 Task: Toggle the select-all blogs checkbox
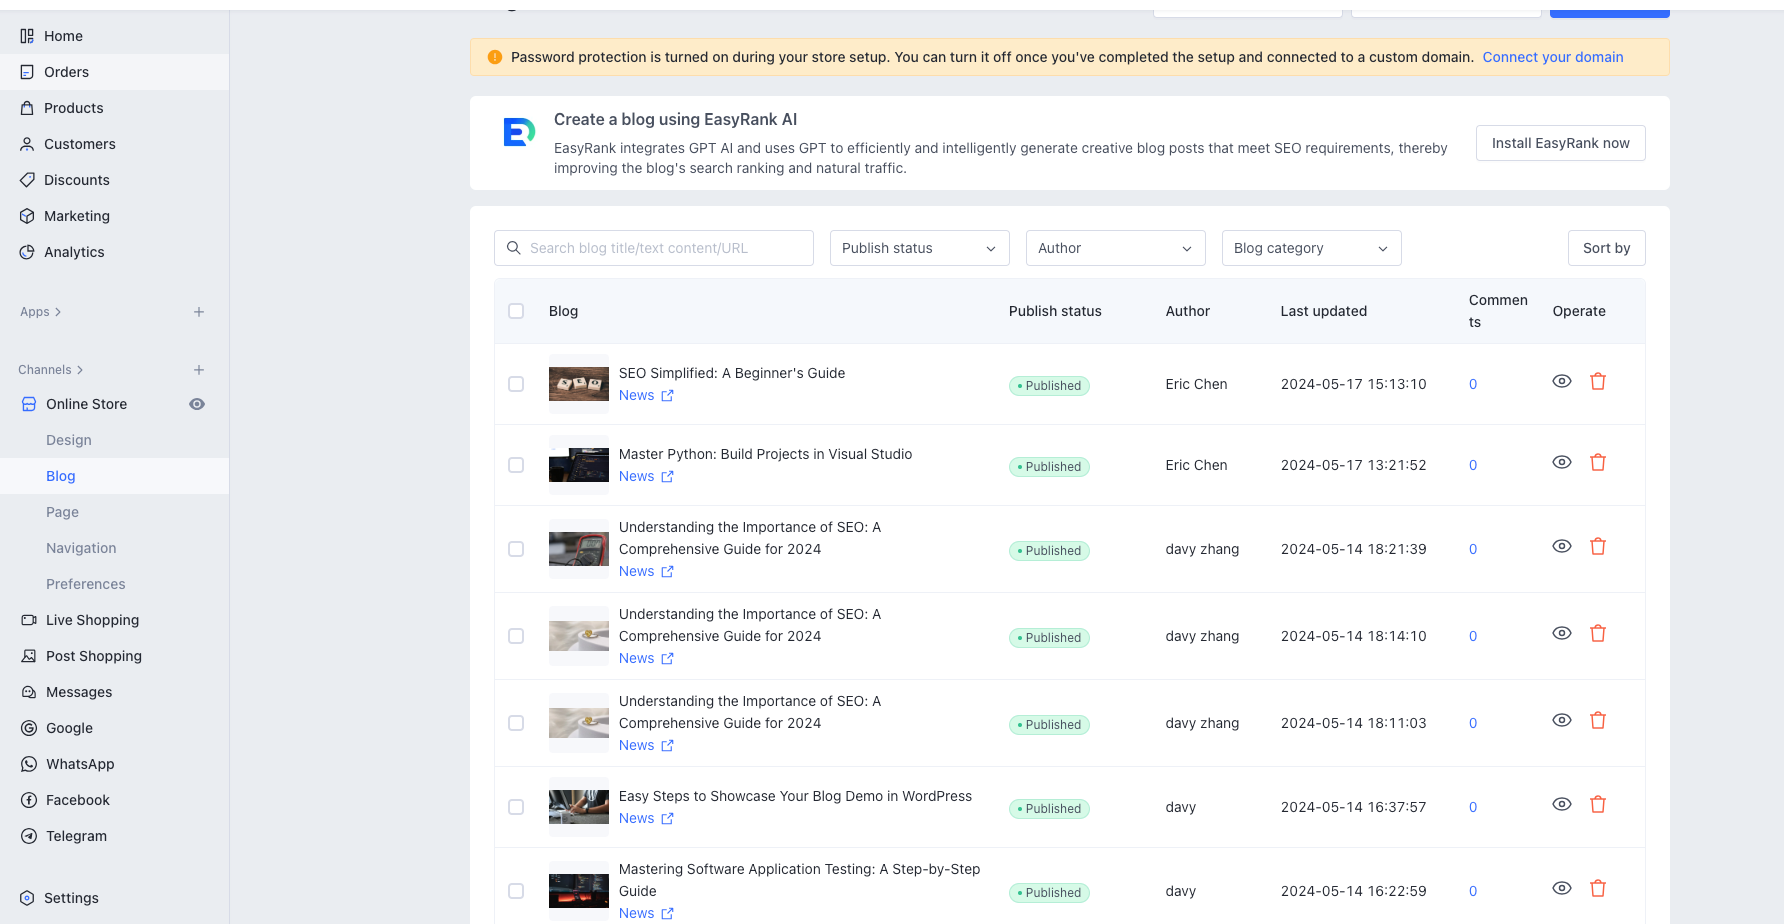click(516, 311)
